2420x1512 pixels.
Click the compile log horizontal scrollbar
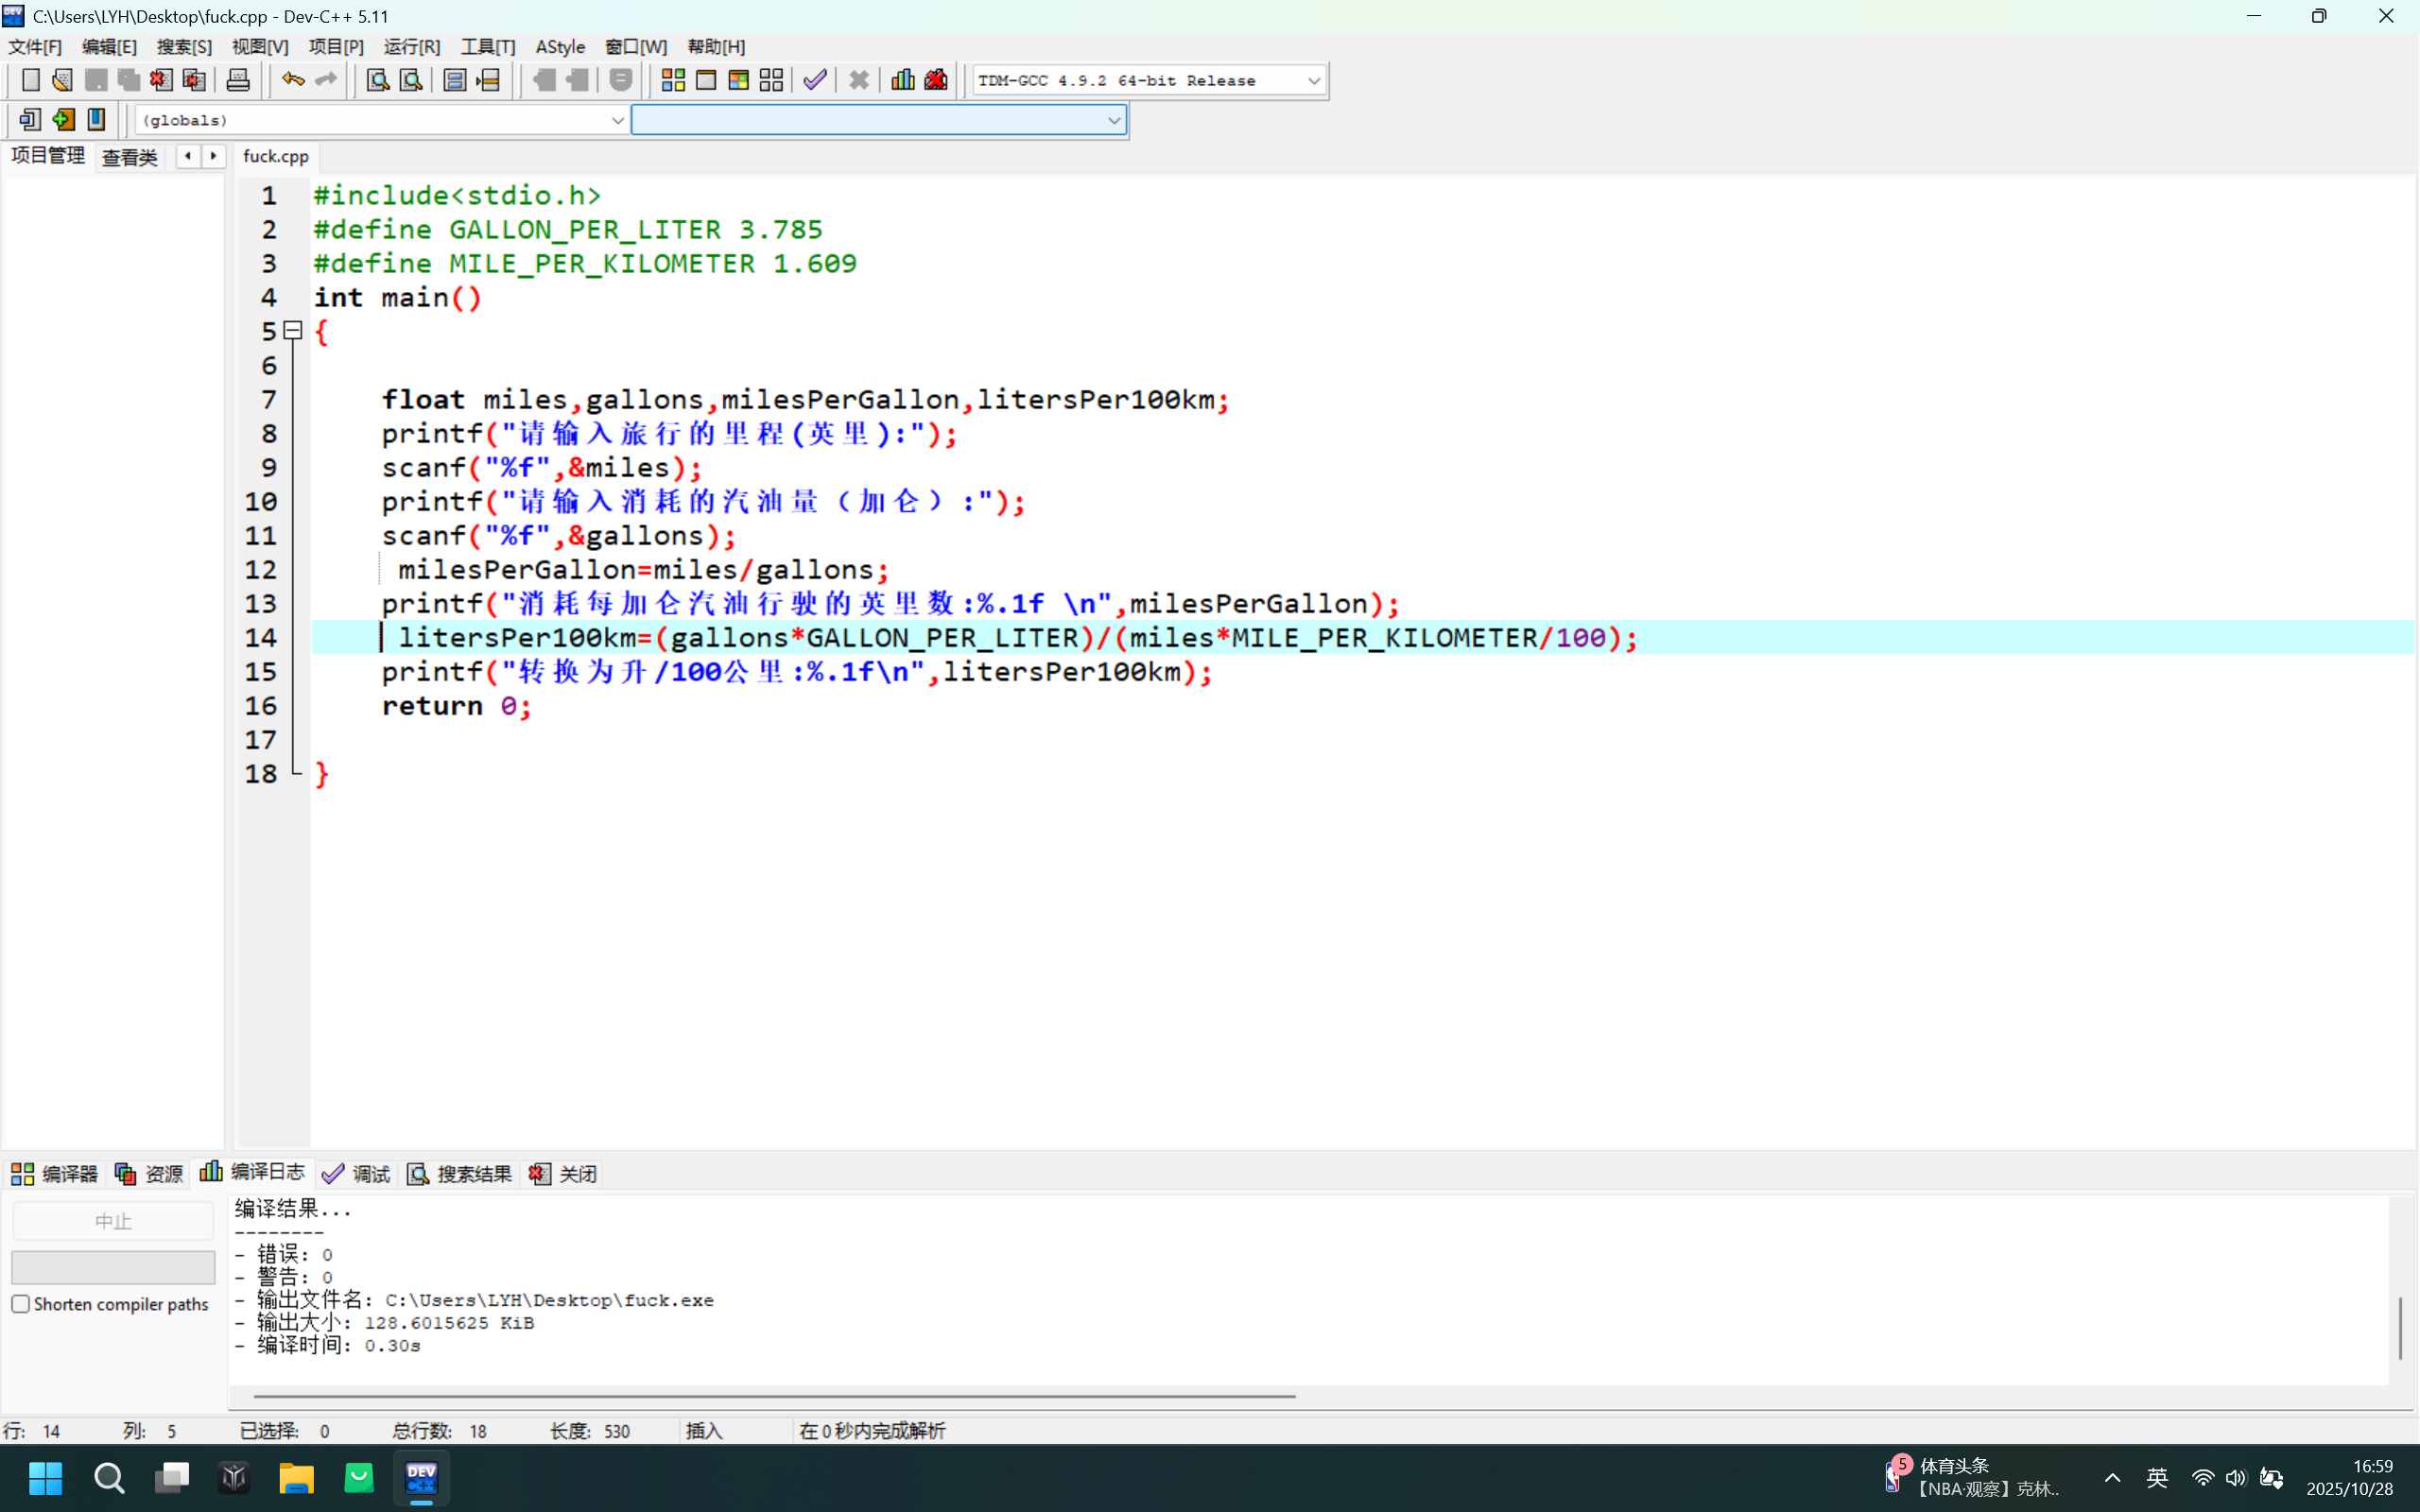coord(774,1396)
